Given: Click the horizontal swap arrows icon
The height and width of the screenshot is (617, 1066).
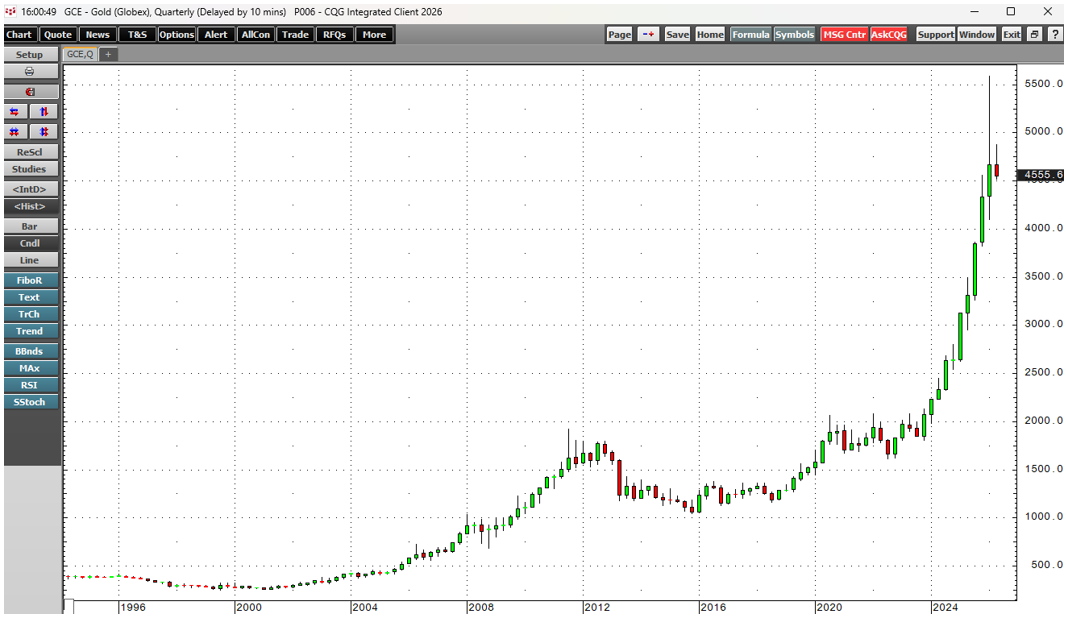Looking at the screenshot, I should tap(15, 112).
